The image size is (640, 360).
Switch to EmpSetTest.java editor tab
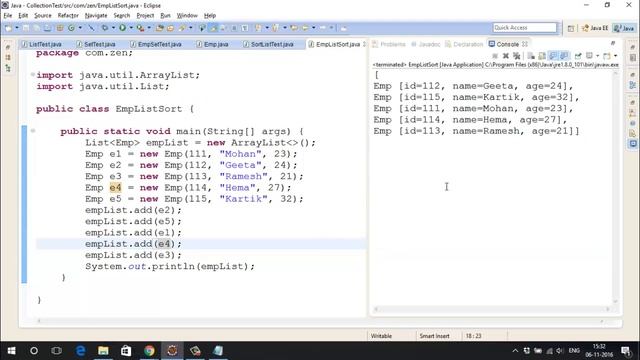(x=156, y=44)
